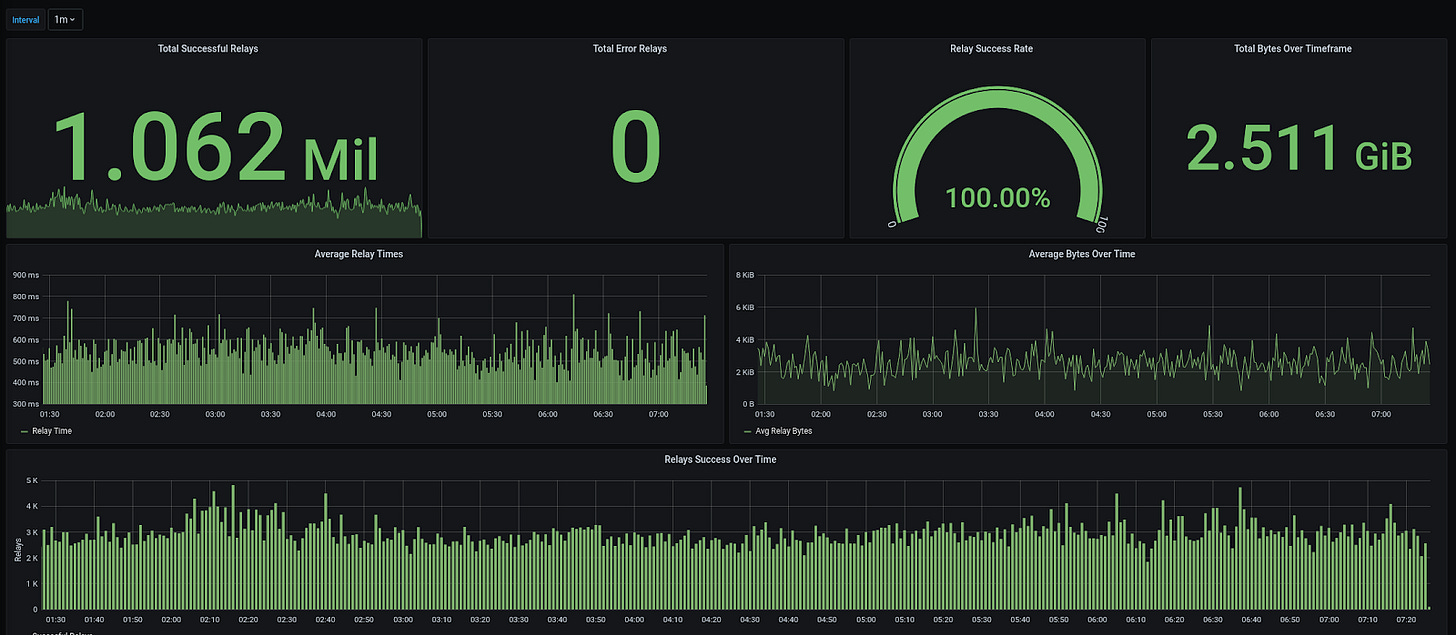This screenshot has height=635, width=1456.
Task: Open the Average Relay Times panel title menu
Action: tap(359, 254)
